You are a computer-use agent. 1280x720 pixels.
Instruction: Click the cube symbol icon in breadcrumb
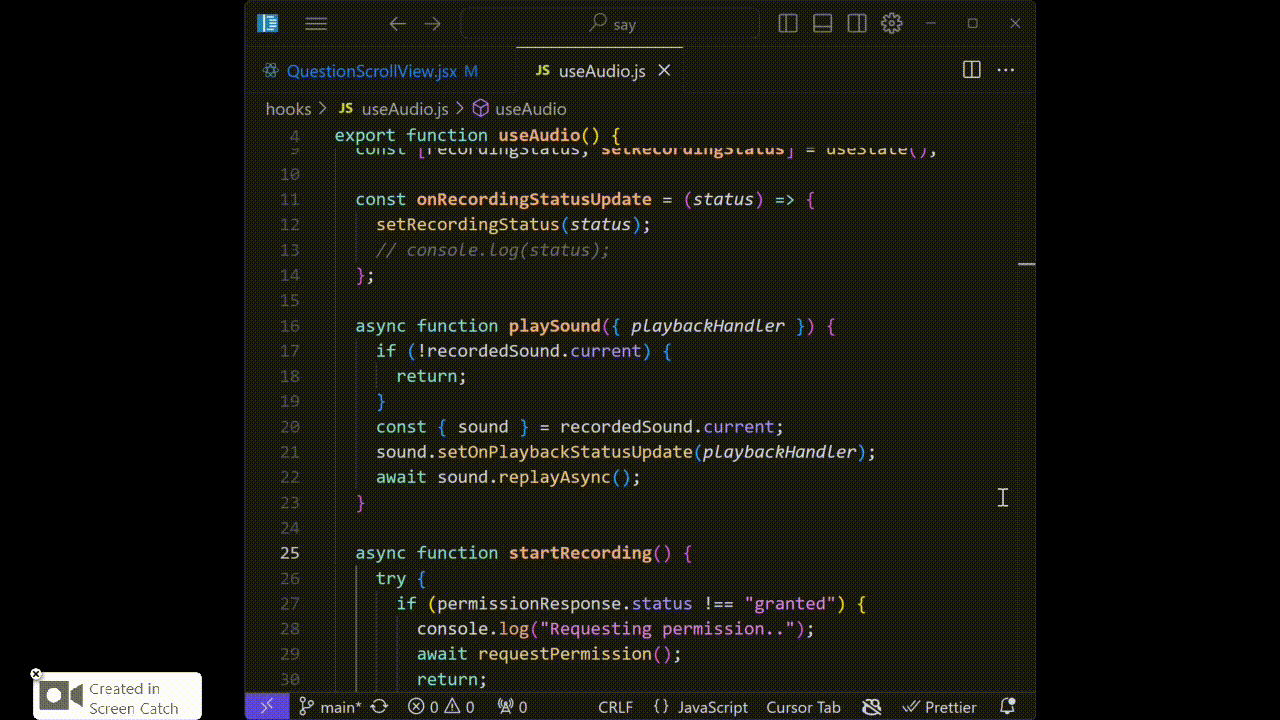click(480, 109)
